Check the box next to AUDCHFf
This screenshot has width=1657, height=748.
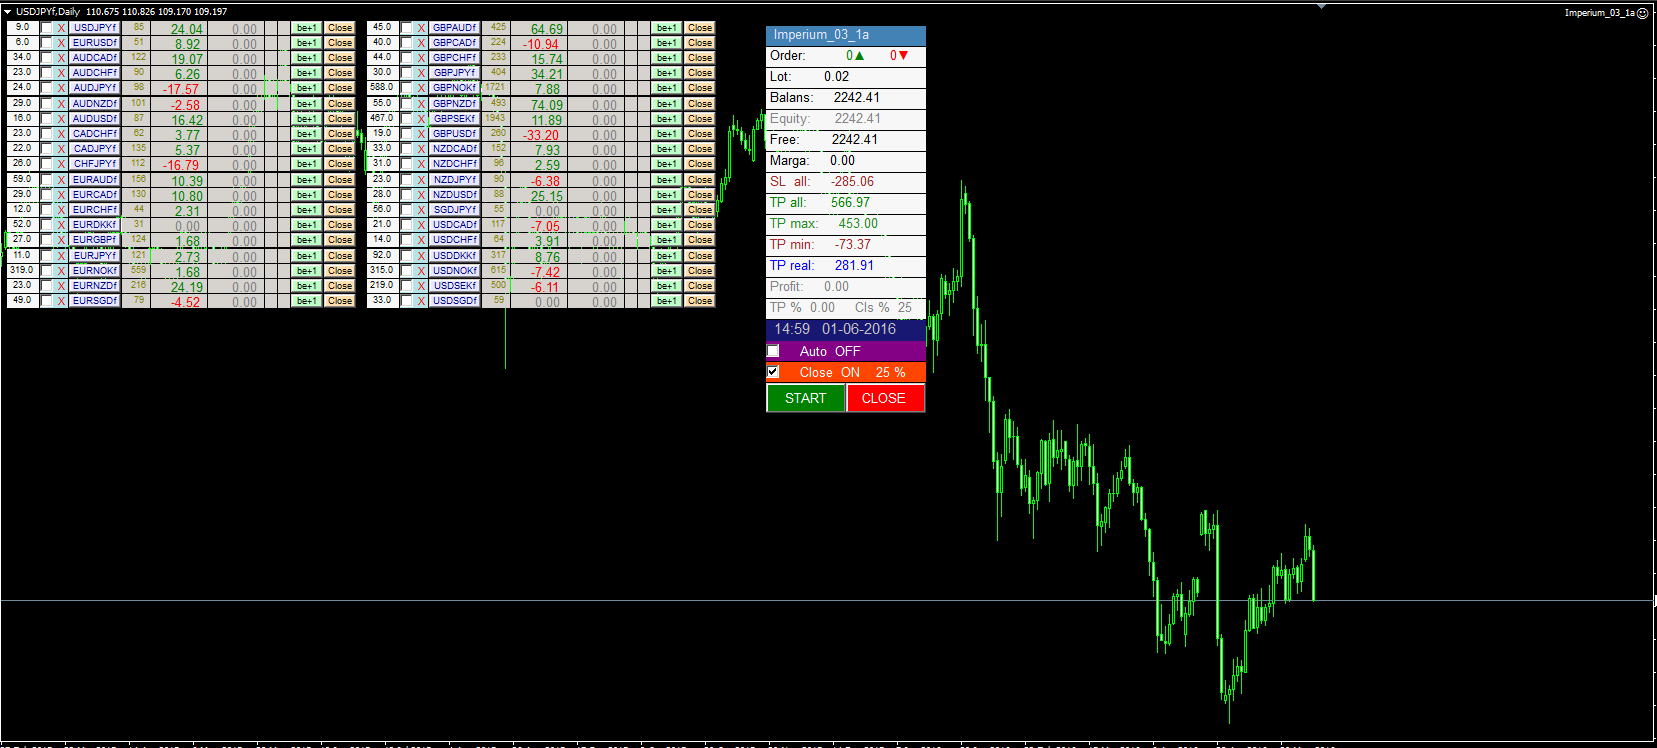[47, 73]
